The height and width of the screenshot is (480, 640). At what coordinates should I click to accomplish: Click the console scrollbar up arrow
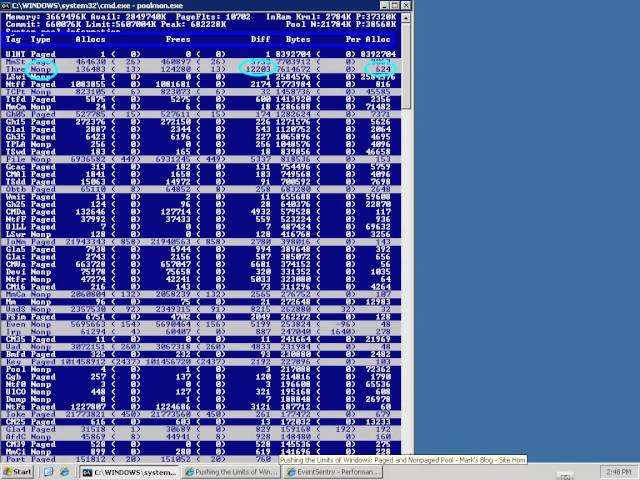pyautogui.click(x=406, y=18)
